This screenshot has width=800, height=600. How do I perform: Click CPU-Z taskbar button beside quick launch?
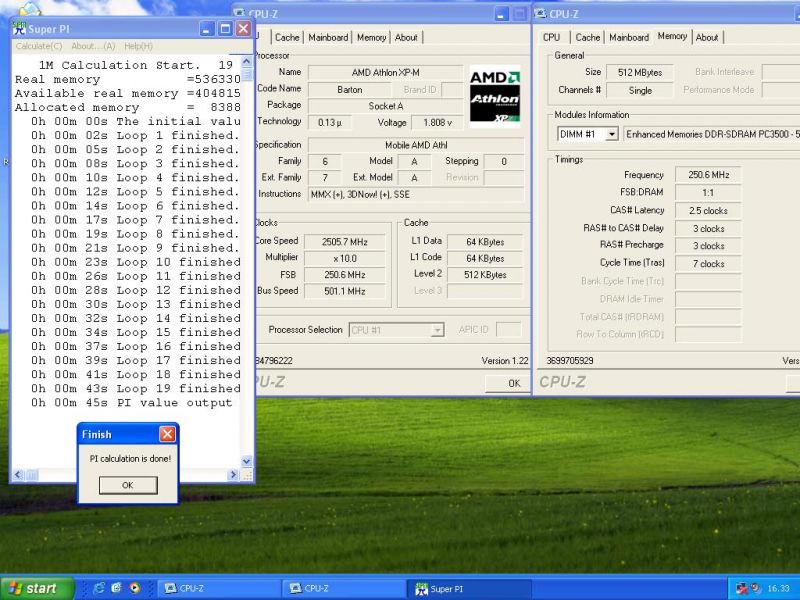[x=218, y=588]
